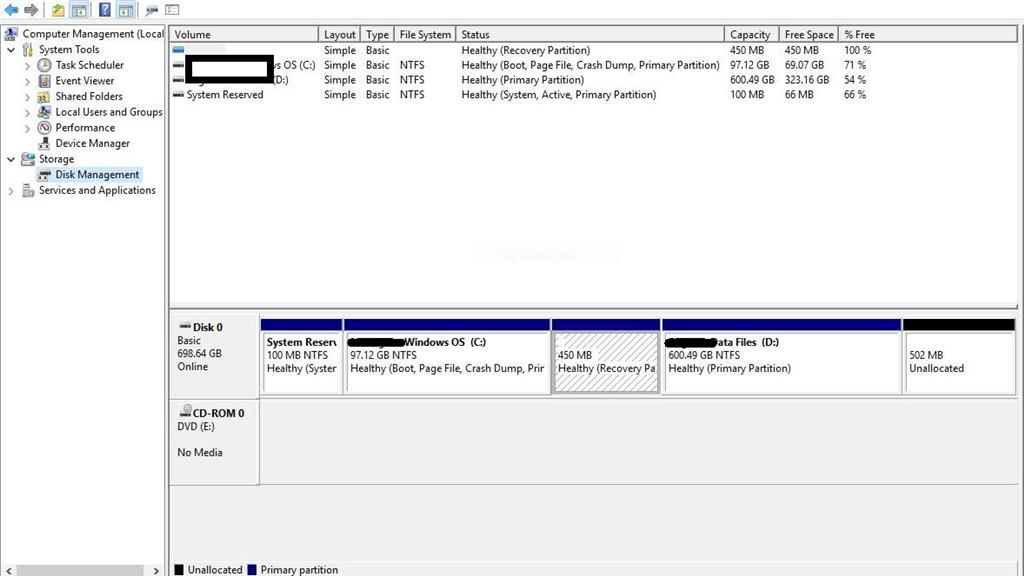Toggle Show/Hide Action Pane toolbar icon

[125, 10]
